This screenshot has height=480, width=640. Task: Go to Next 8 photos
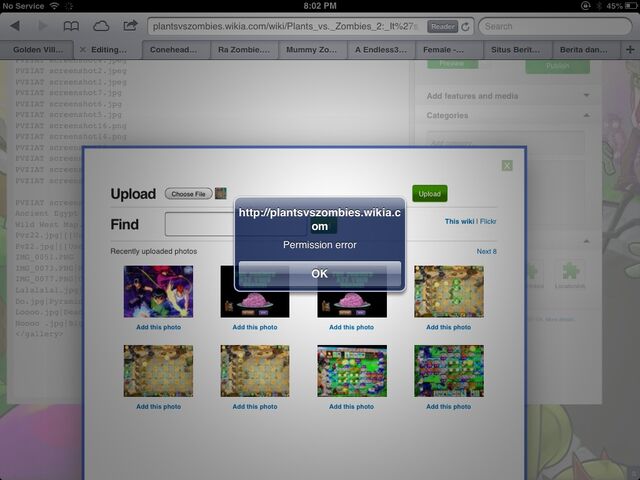click(x=487, y=251)
